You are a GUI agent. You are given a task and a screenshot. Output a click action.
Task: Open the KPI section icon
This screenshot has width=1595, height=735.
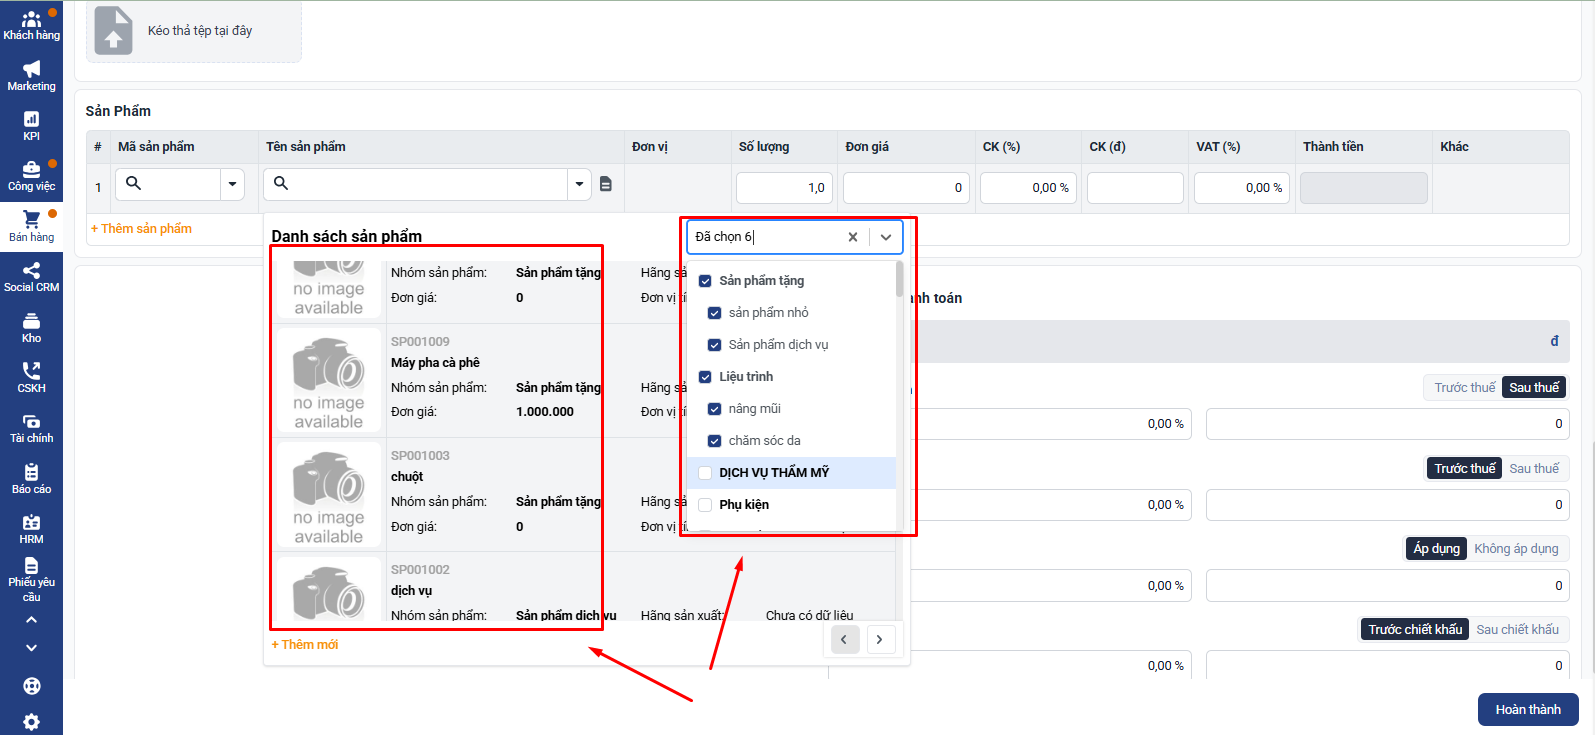pyautogui.click(x=31, y=125)
